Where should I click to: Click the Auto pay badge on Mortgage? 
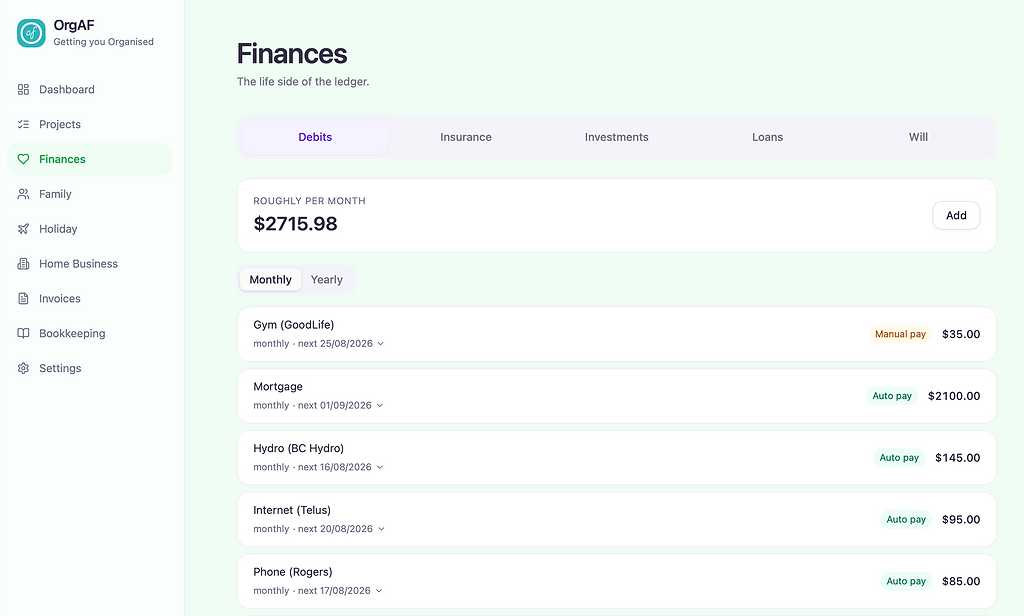click(x=892, y=396)
